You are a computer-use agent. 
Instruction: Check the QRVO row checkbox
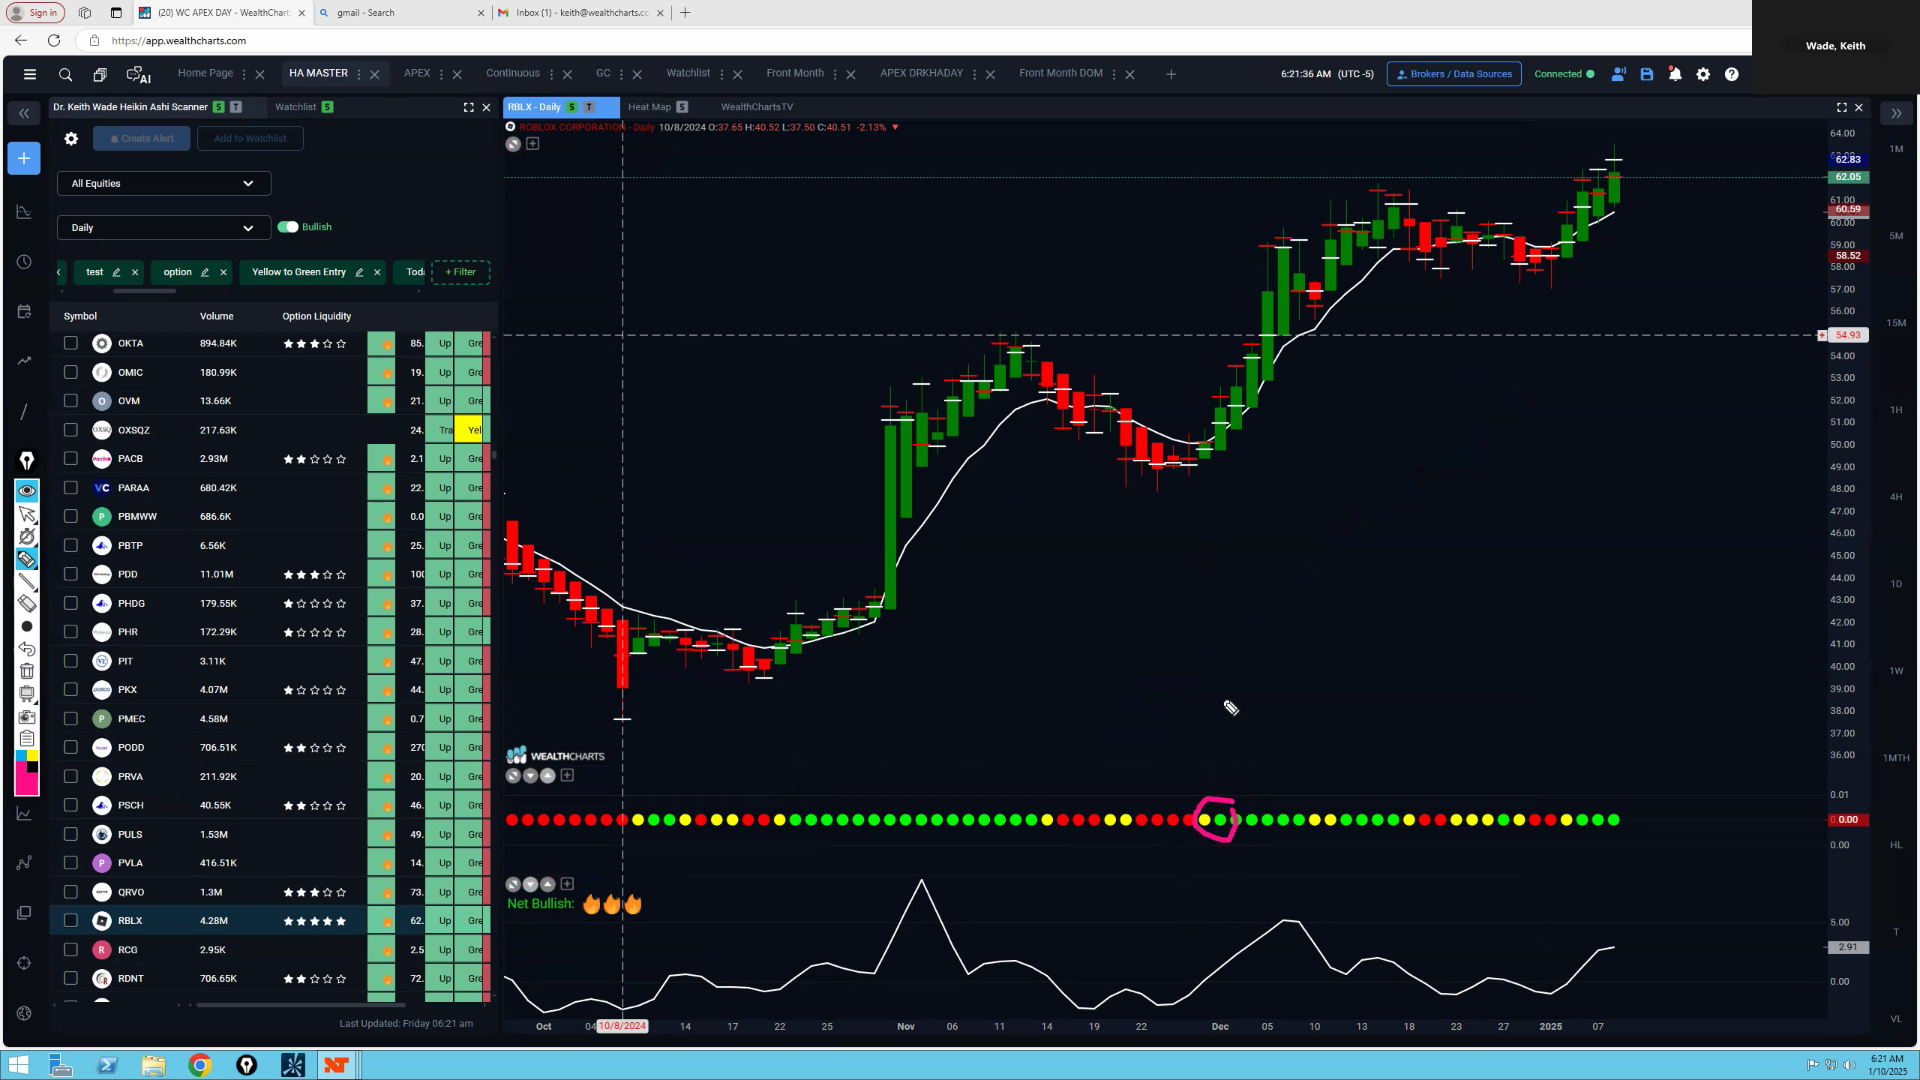pyautogui.click(x=70, y=892)
